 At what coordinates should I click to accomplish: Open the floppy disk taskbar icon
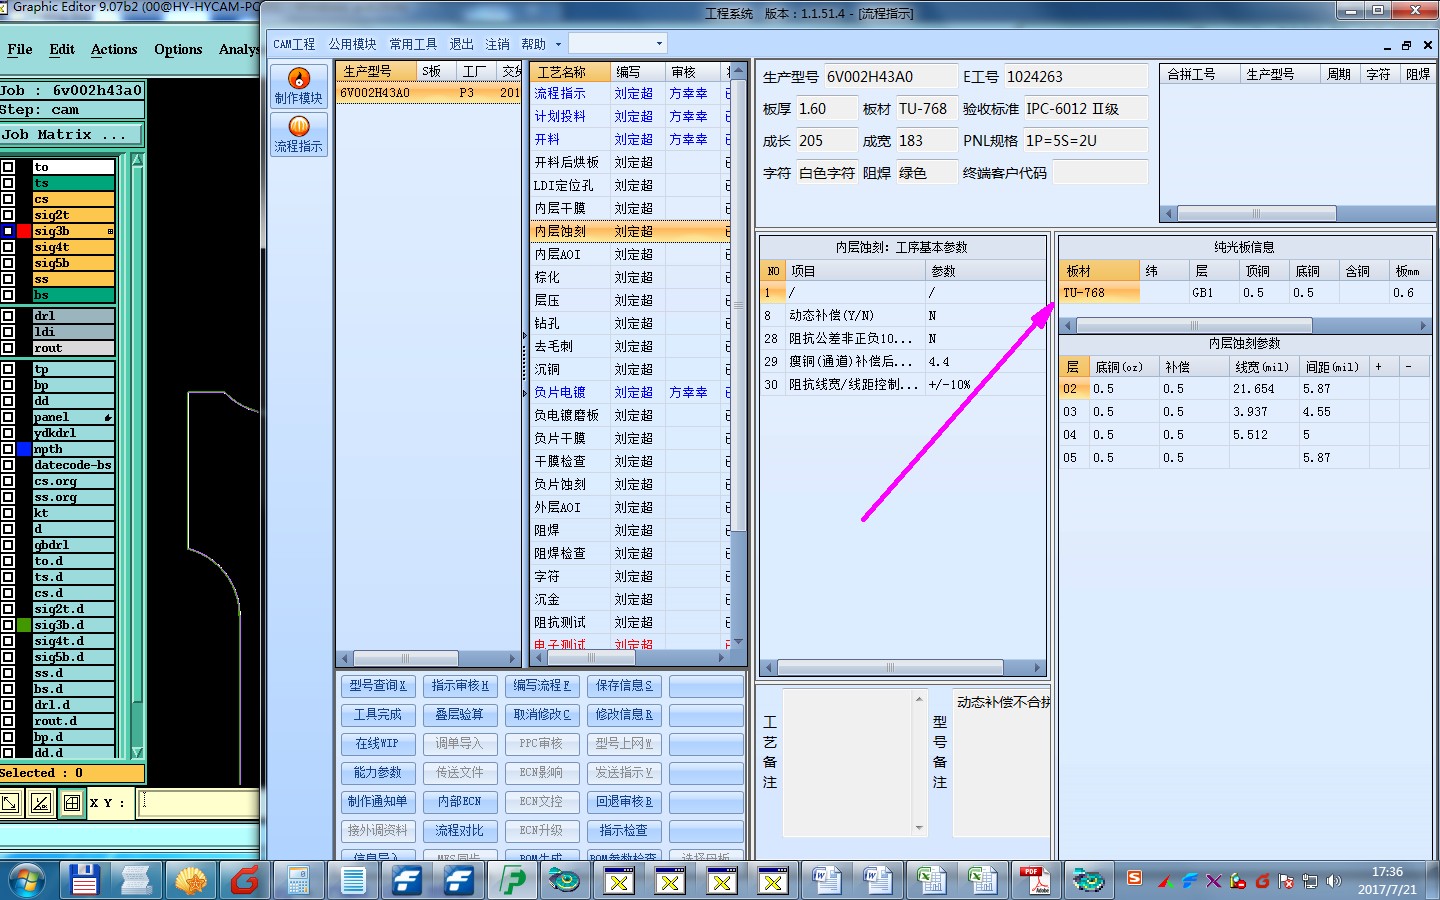pyautogui.click(x=84, y=881)
